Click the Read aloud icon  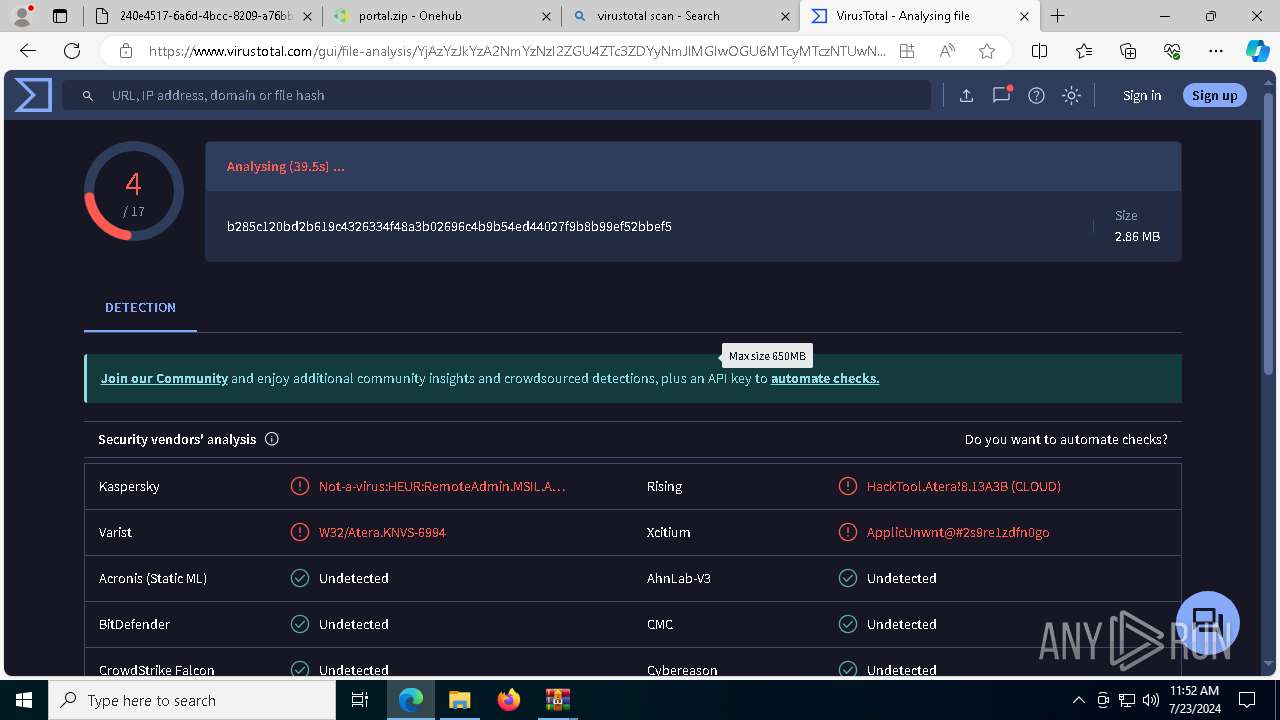pyautogui.click(x=947, y=51)
